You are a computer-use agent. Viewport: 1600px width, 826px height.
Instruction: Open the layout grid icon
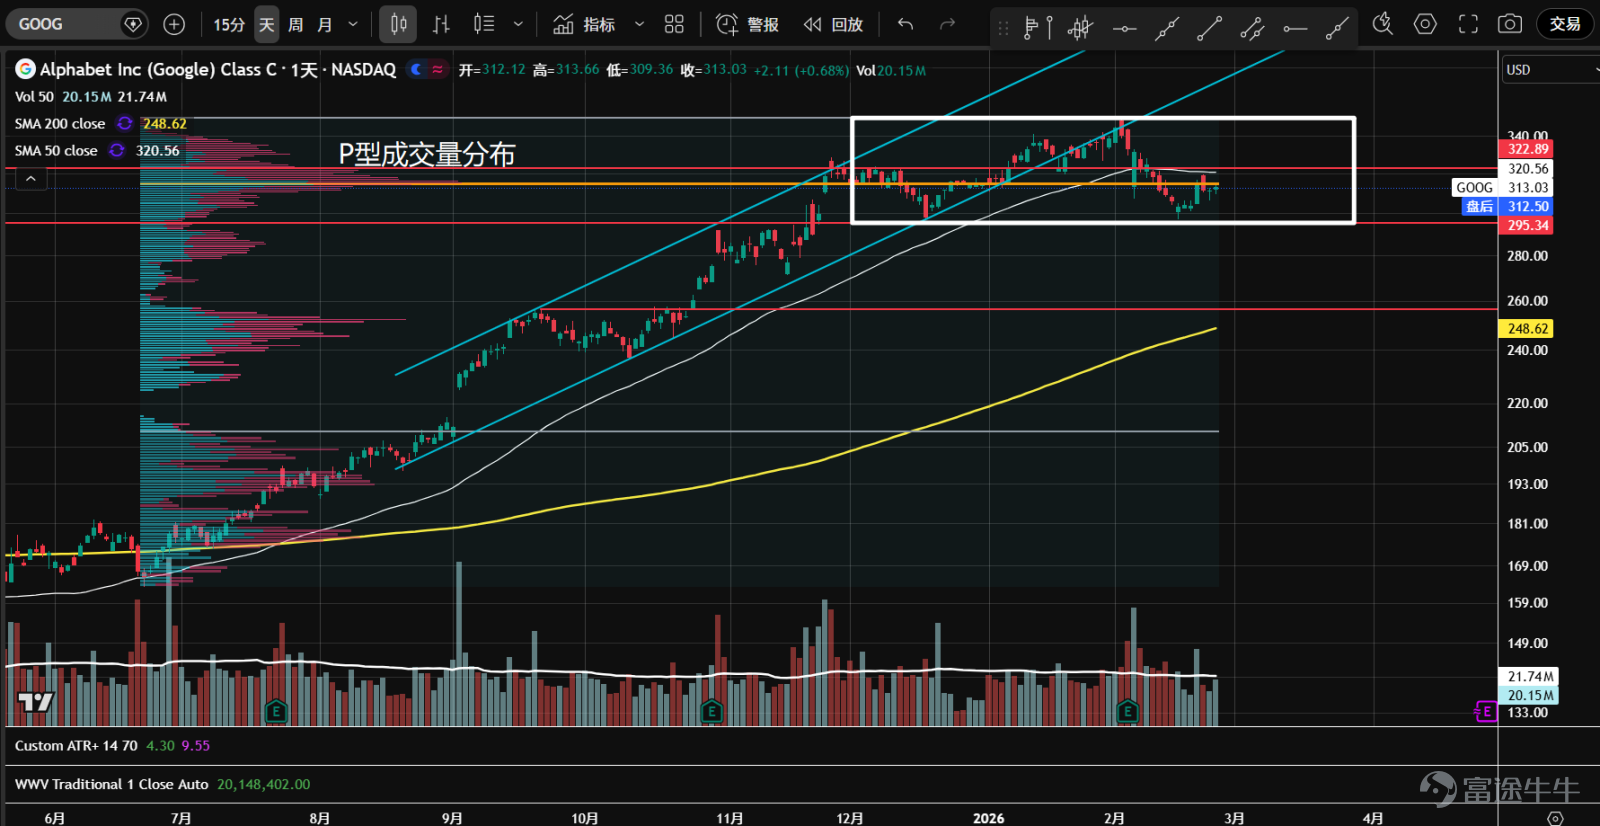coord(674,24)
